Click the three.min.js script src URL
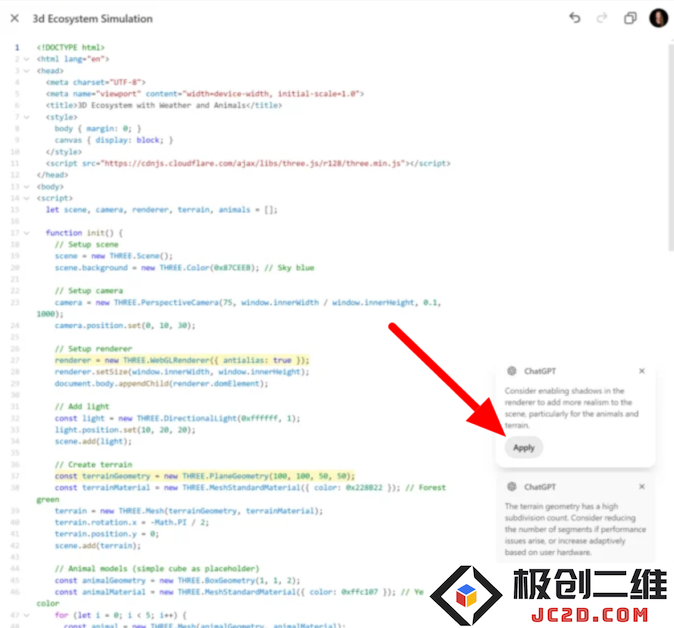This screenshot has height=628, width=674. (254, 163)
